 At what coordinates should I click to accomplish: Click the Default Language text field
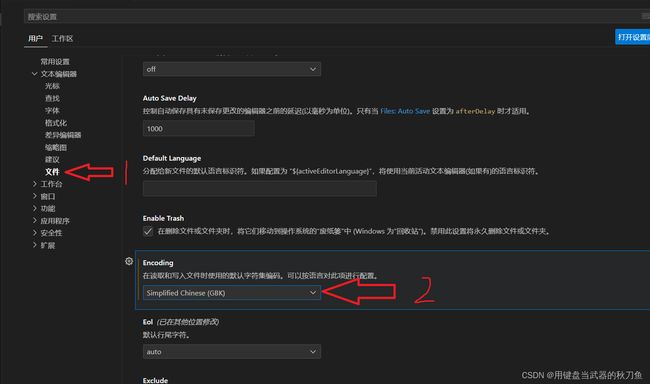(x=260, y=188)
